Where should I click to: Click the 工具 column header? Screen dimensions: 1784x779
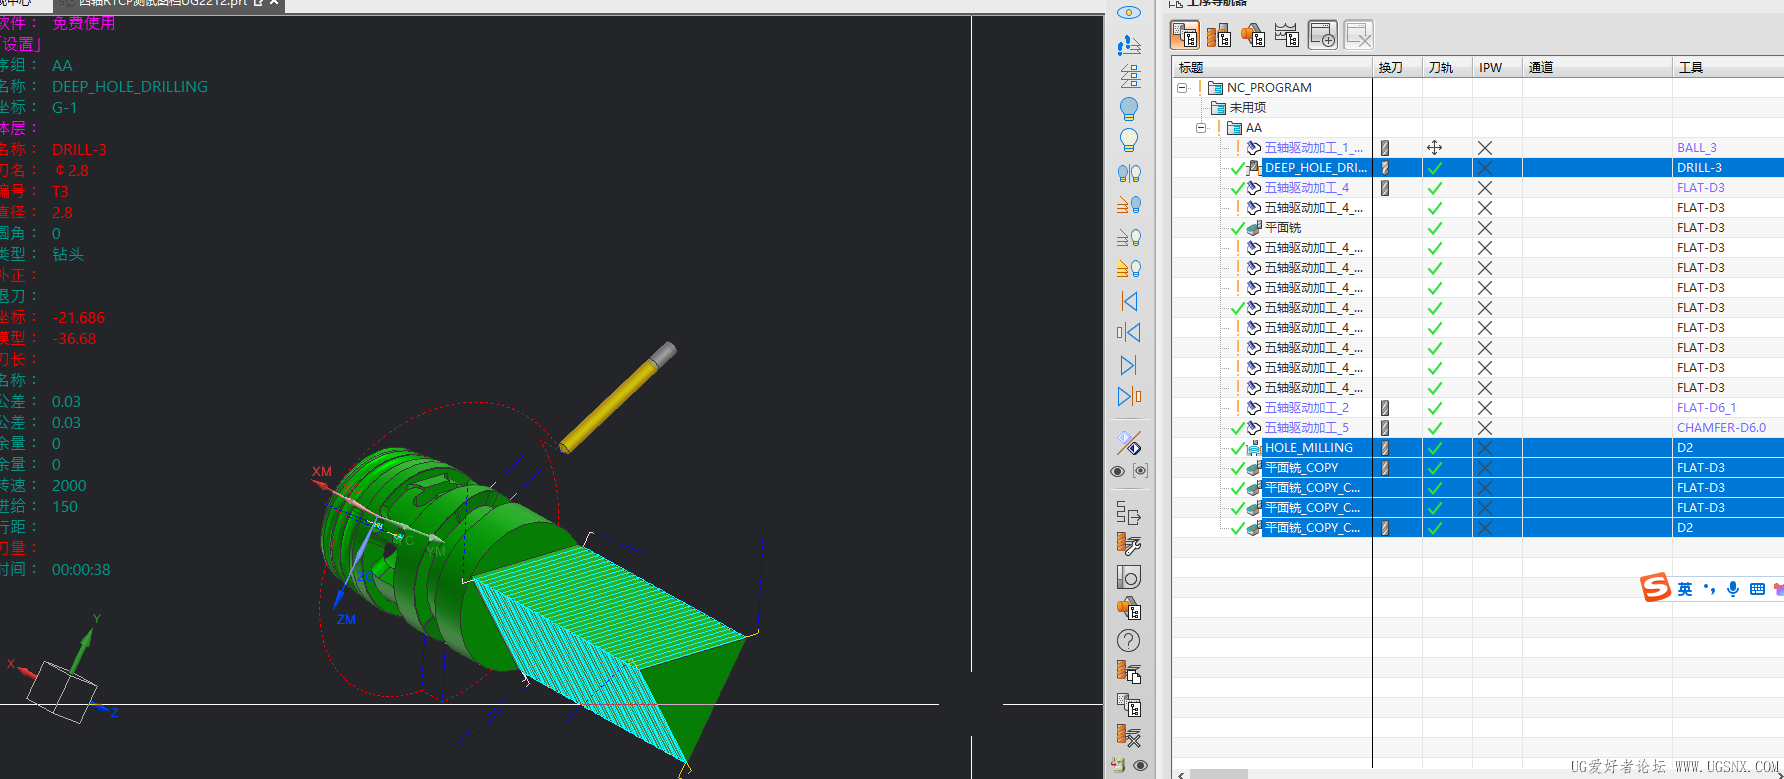tap(1691, 67)
